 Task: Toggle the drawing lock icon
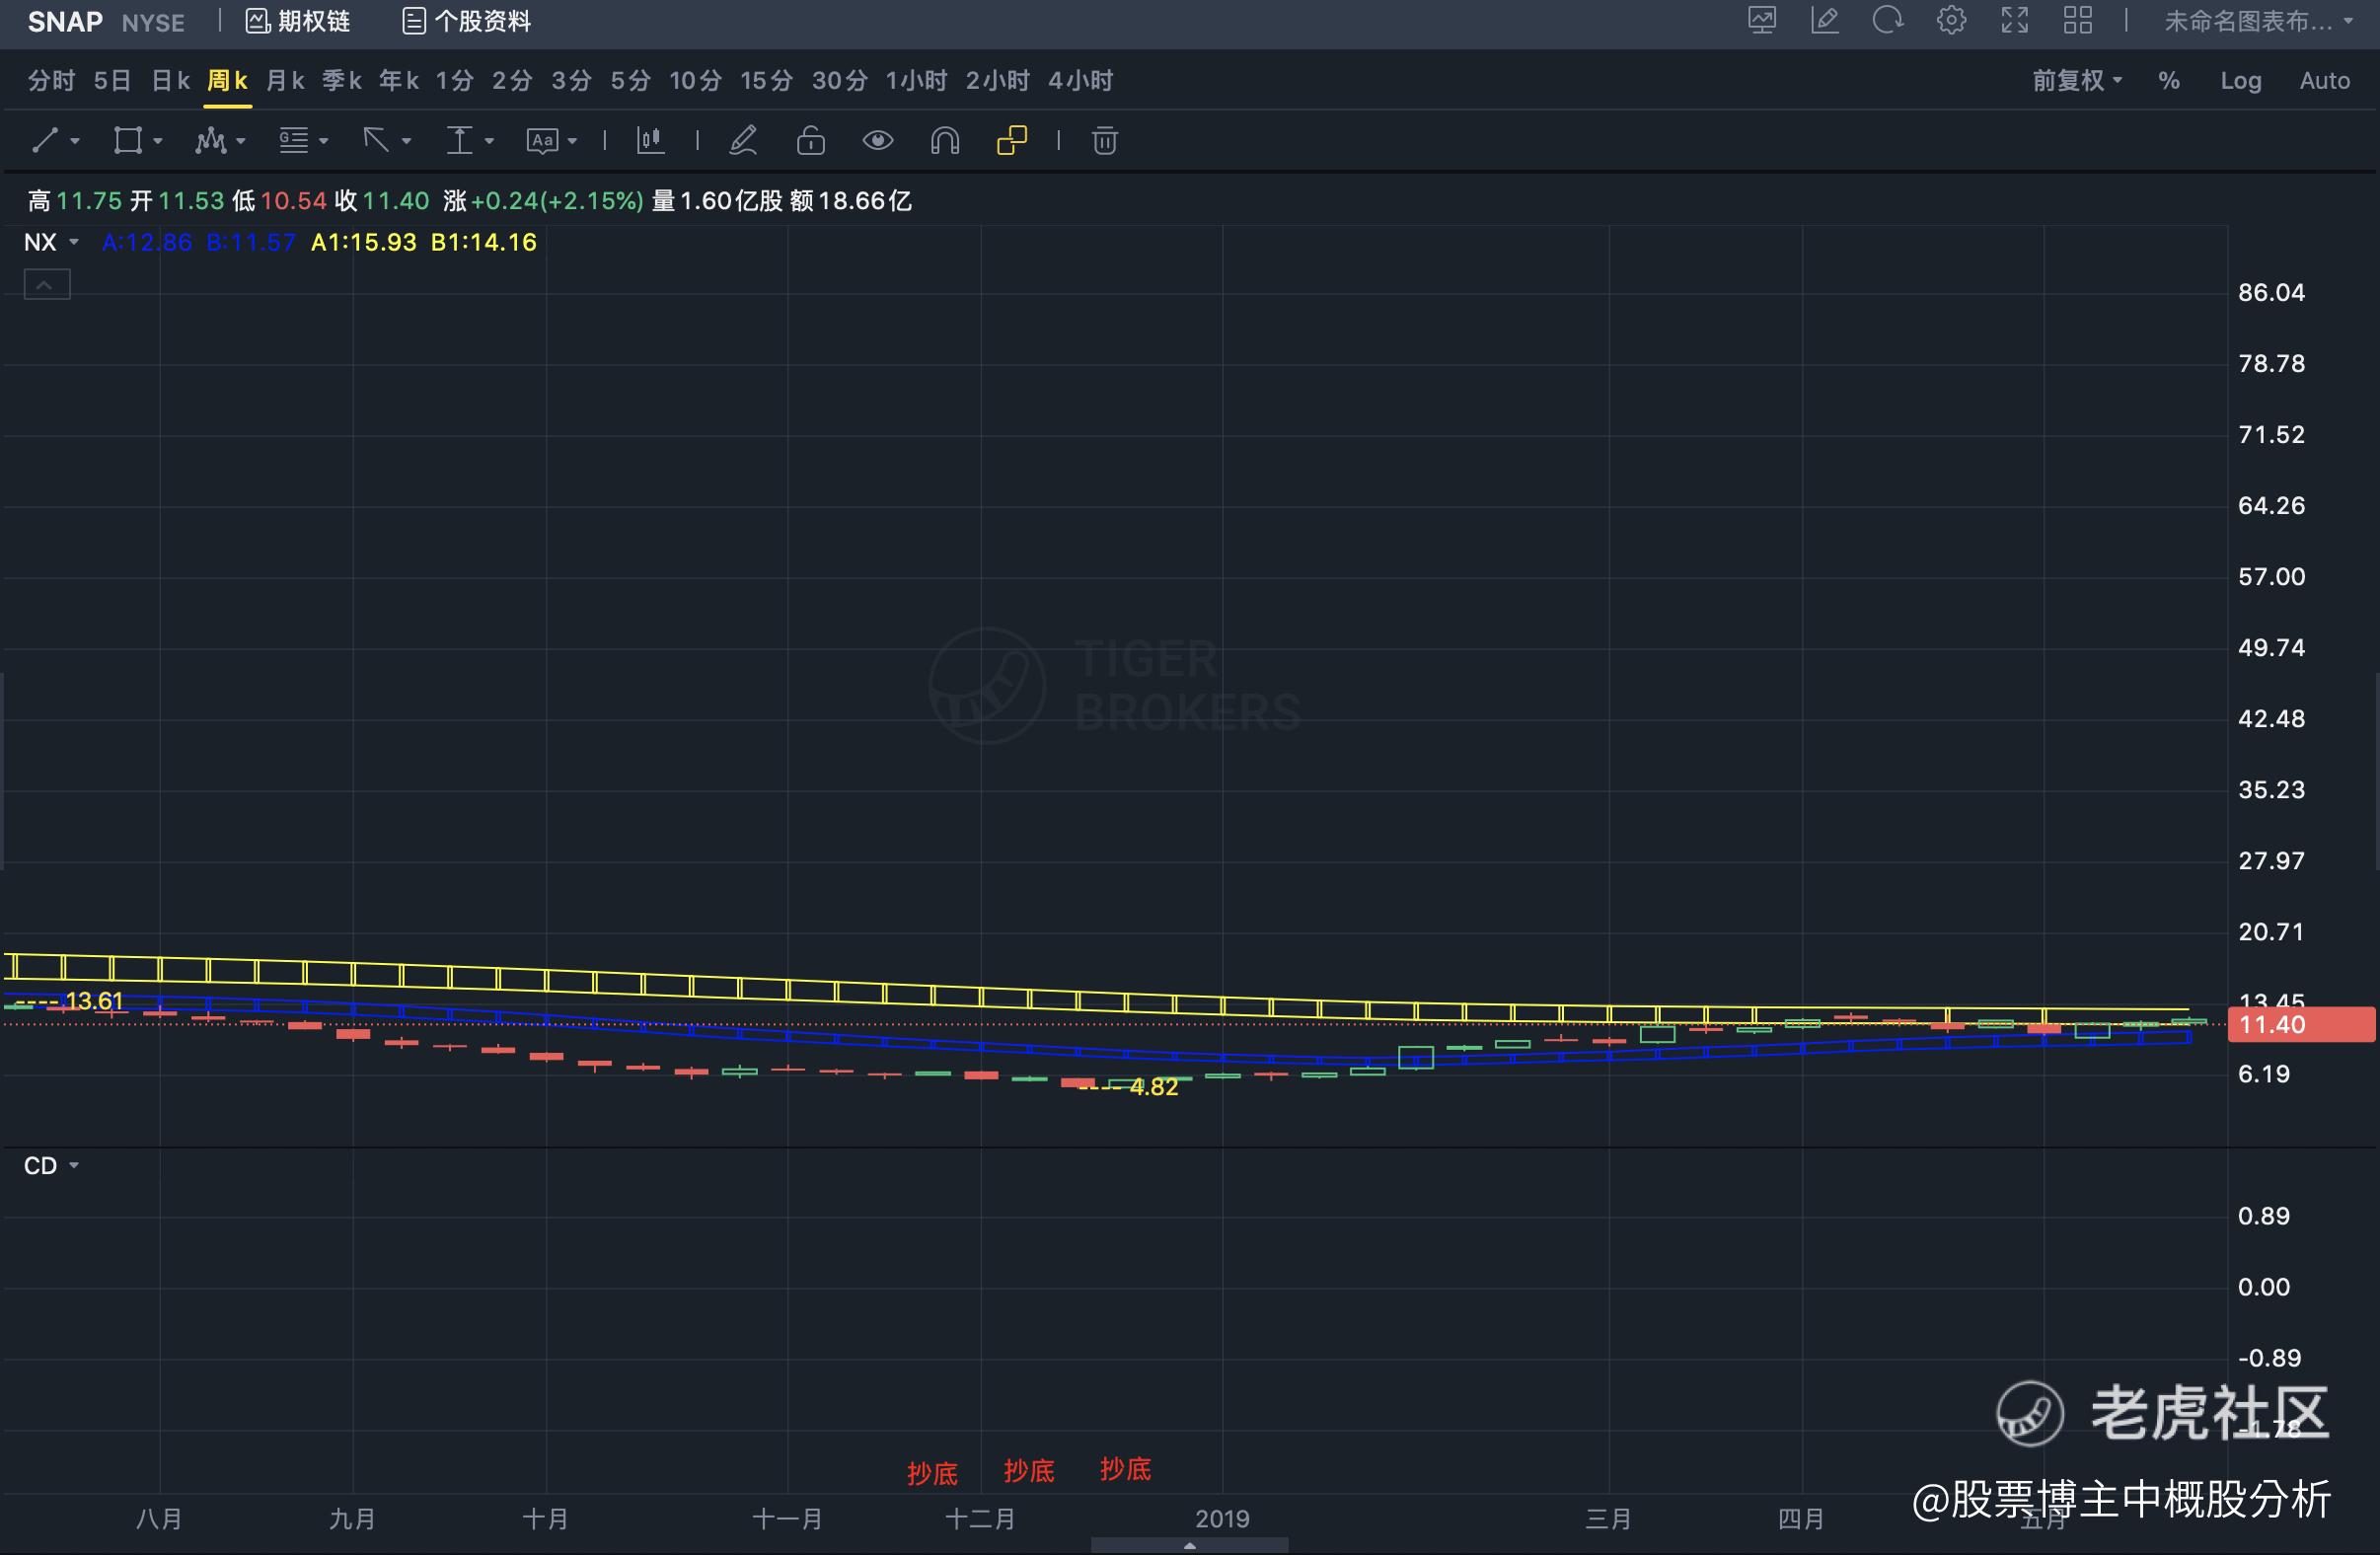click(810, 141)
